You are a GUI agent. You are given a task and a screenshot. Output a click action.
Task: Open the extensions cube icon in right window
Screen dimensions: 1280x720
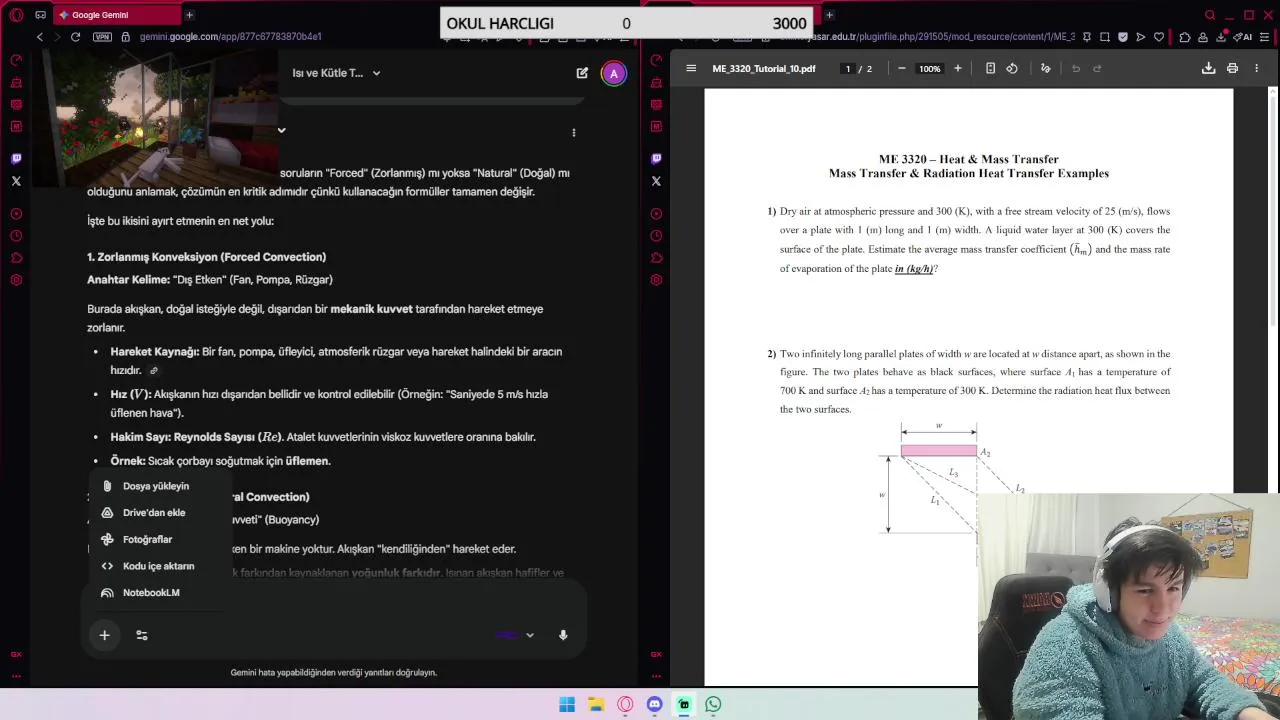[x=1185, y=37]
